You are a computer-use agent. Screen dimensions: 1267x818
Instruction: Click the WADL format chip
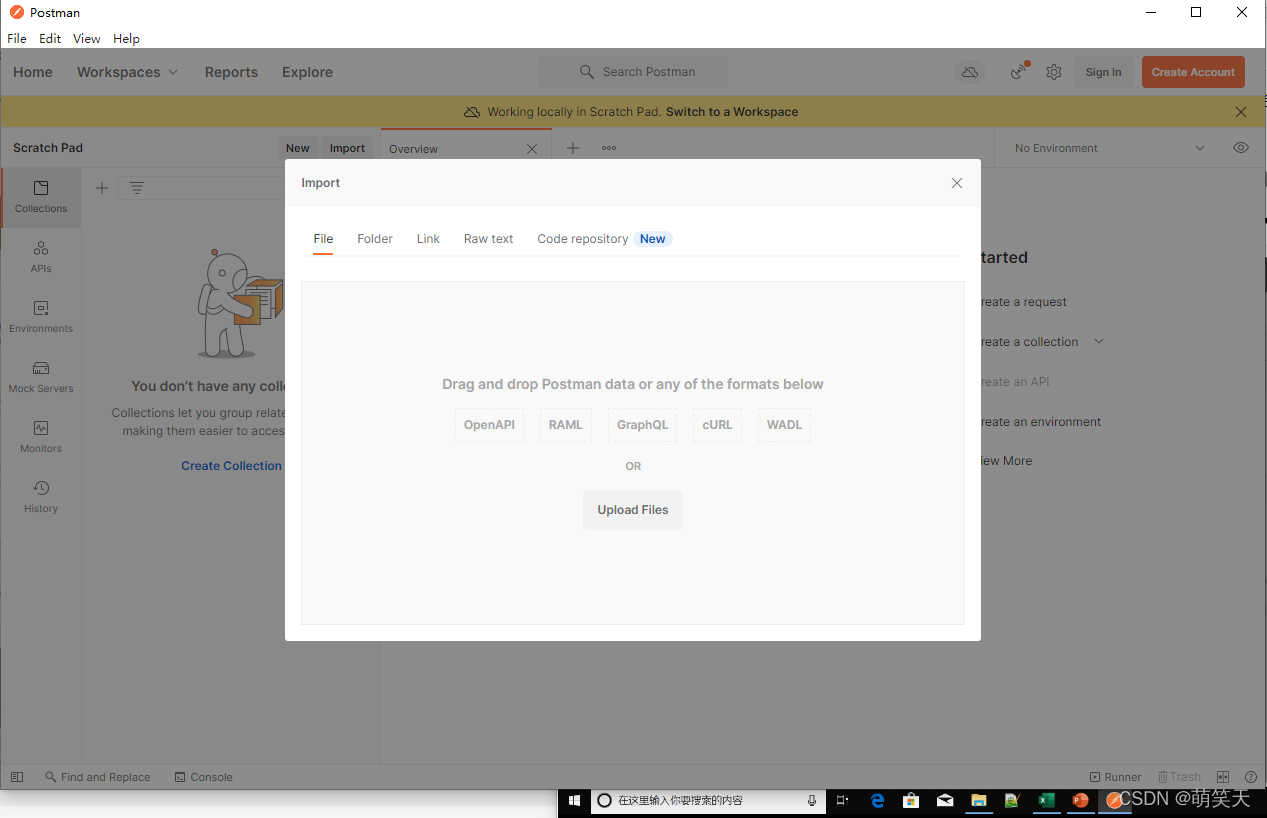(x=784, y=425)
